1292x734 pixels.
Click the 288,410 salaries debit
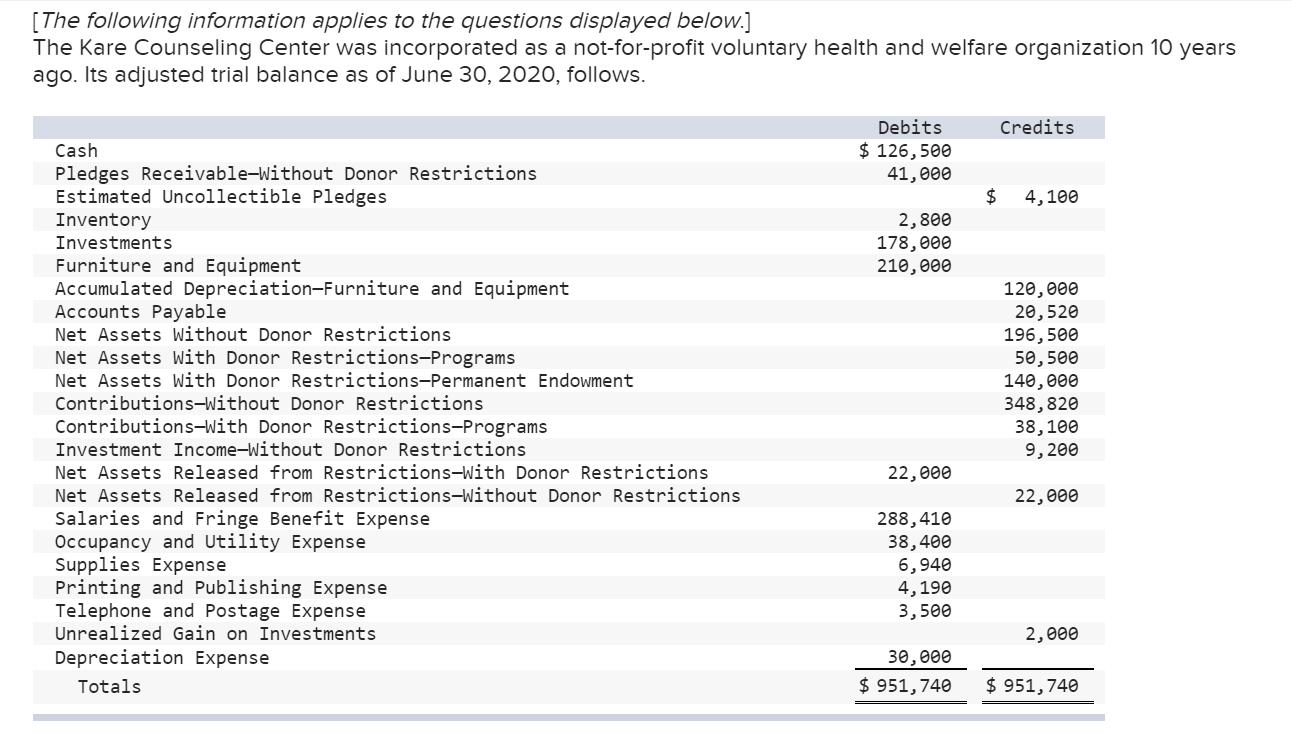[914, 519]
